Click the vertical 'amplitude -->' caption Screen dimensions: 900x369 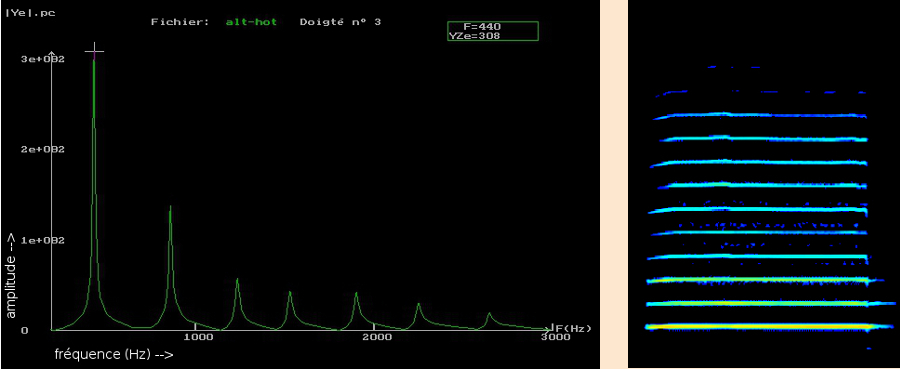(11, 276)
